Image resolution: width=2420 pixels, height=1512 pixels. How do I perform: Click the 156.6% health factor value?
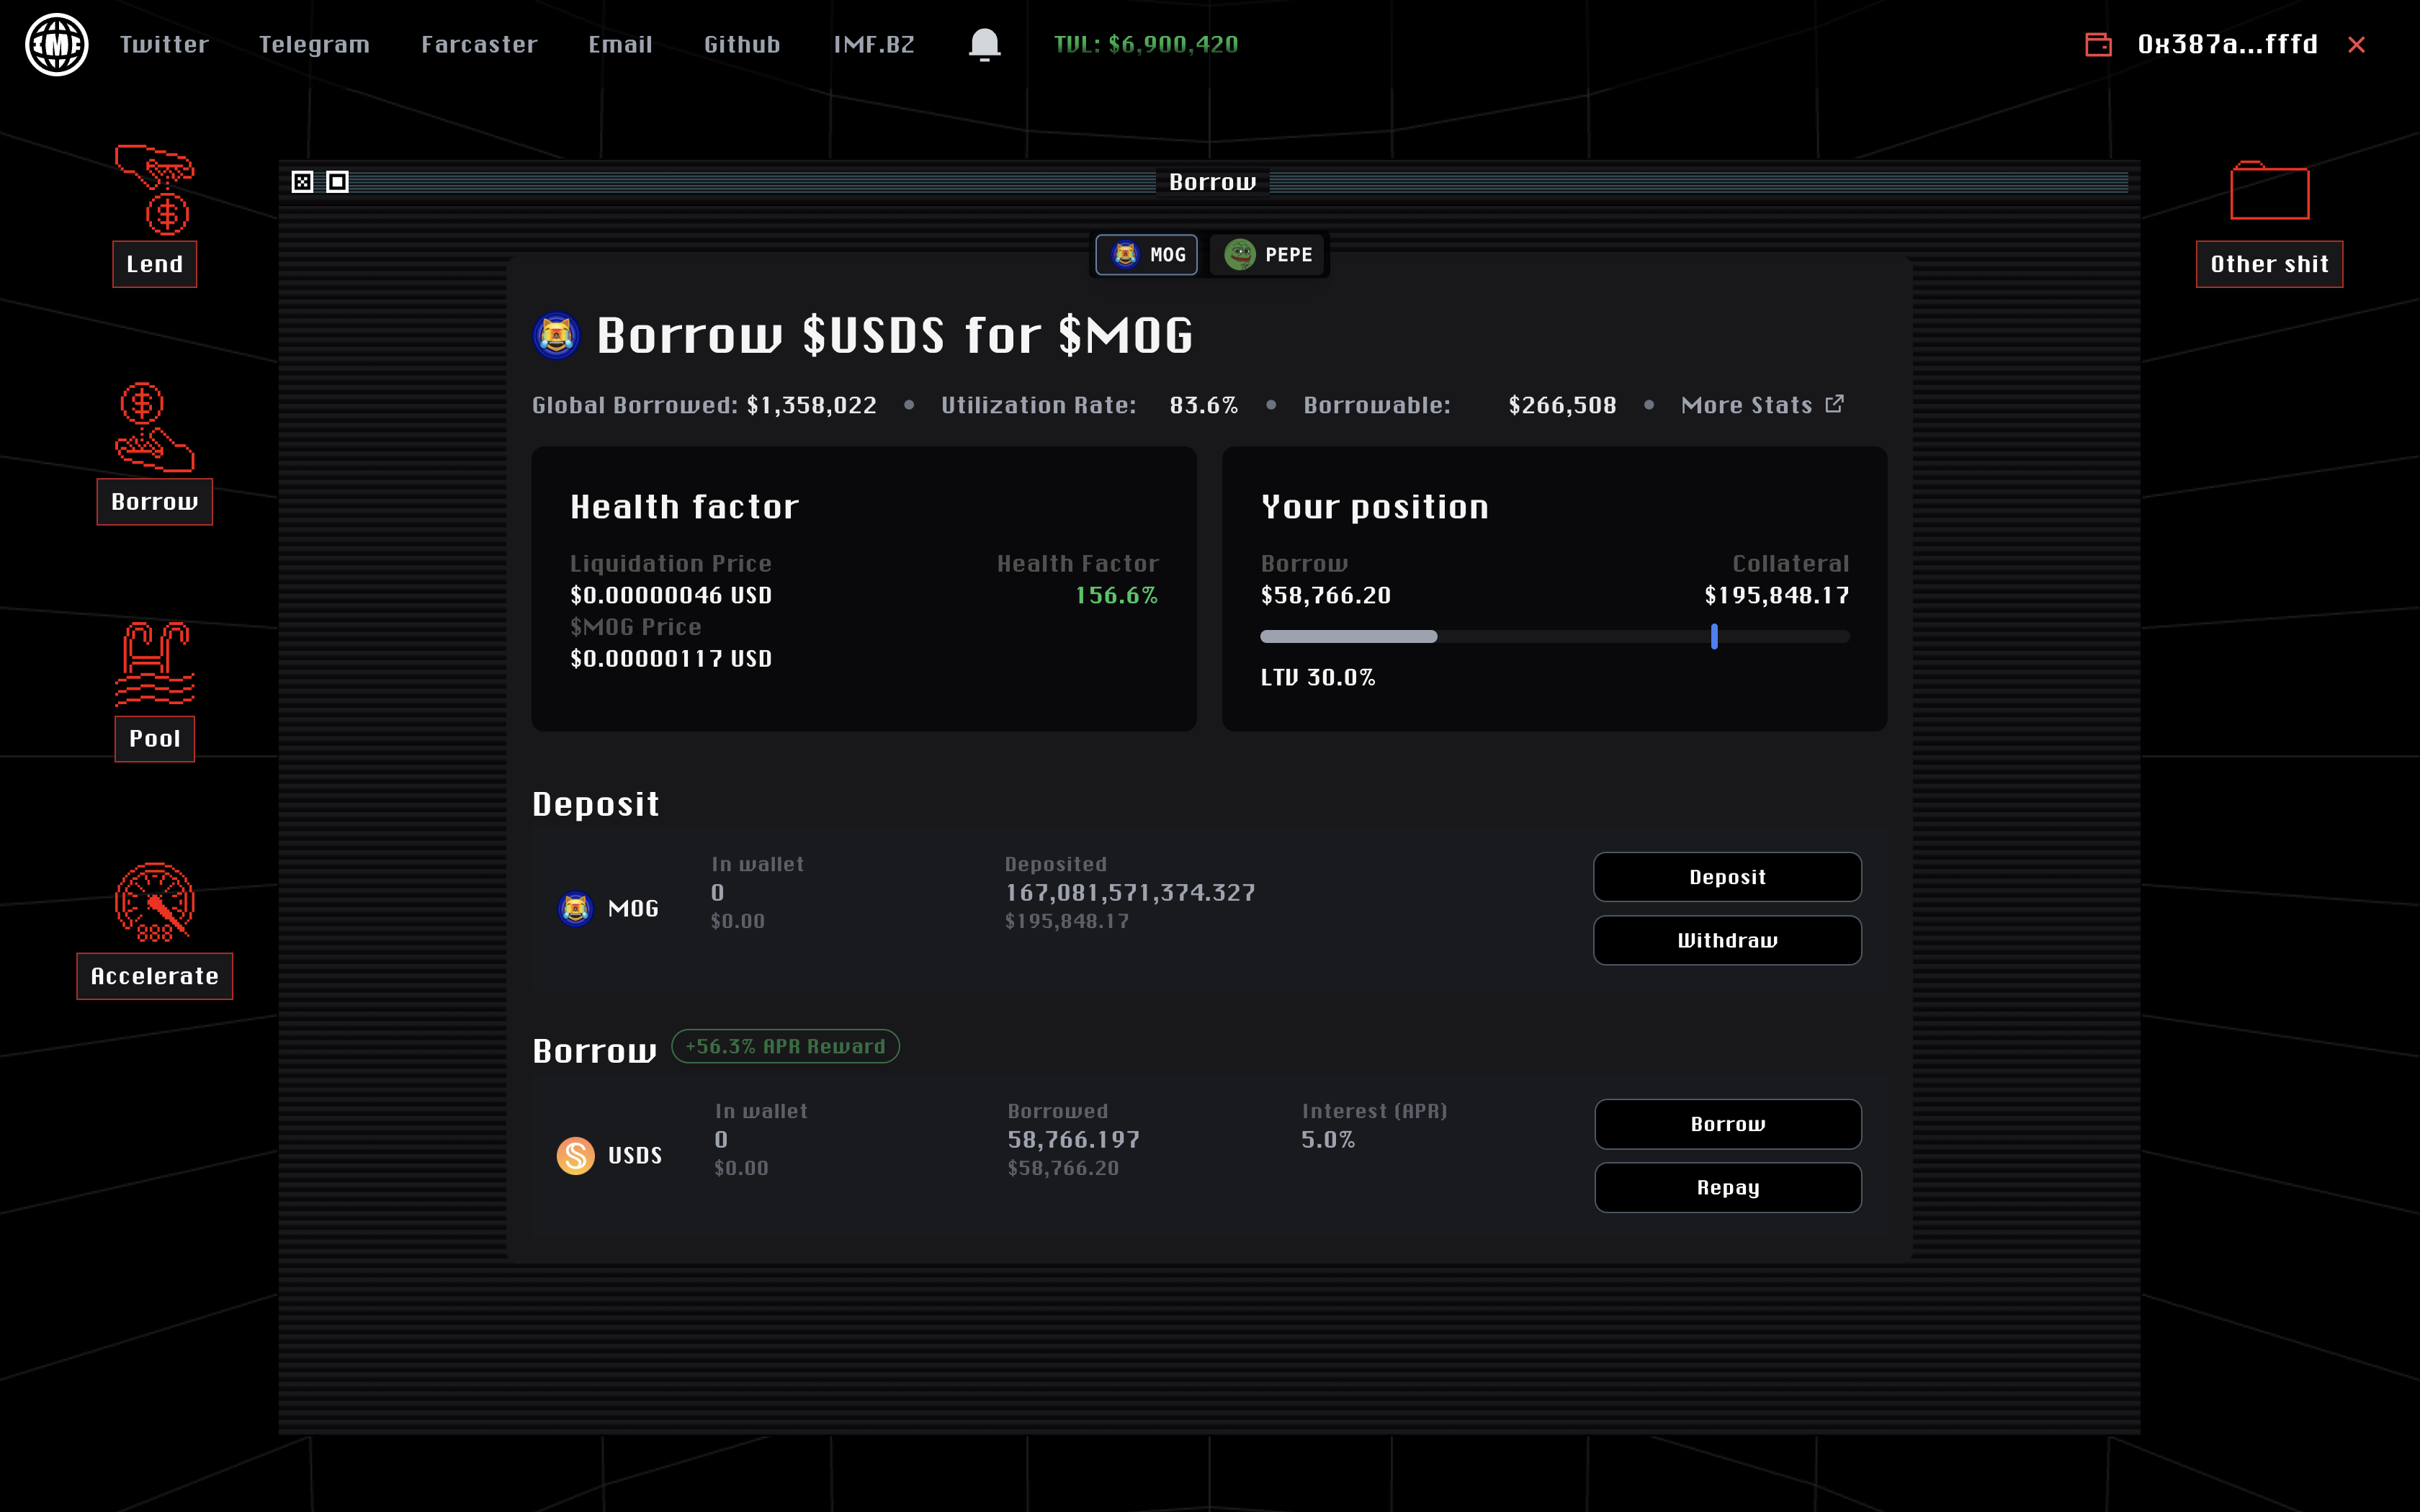pos(1116,595)
